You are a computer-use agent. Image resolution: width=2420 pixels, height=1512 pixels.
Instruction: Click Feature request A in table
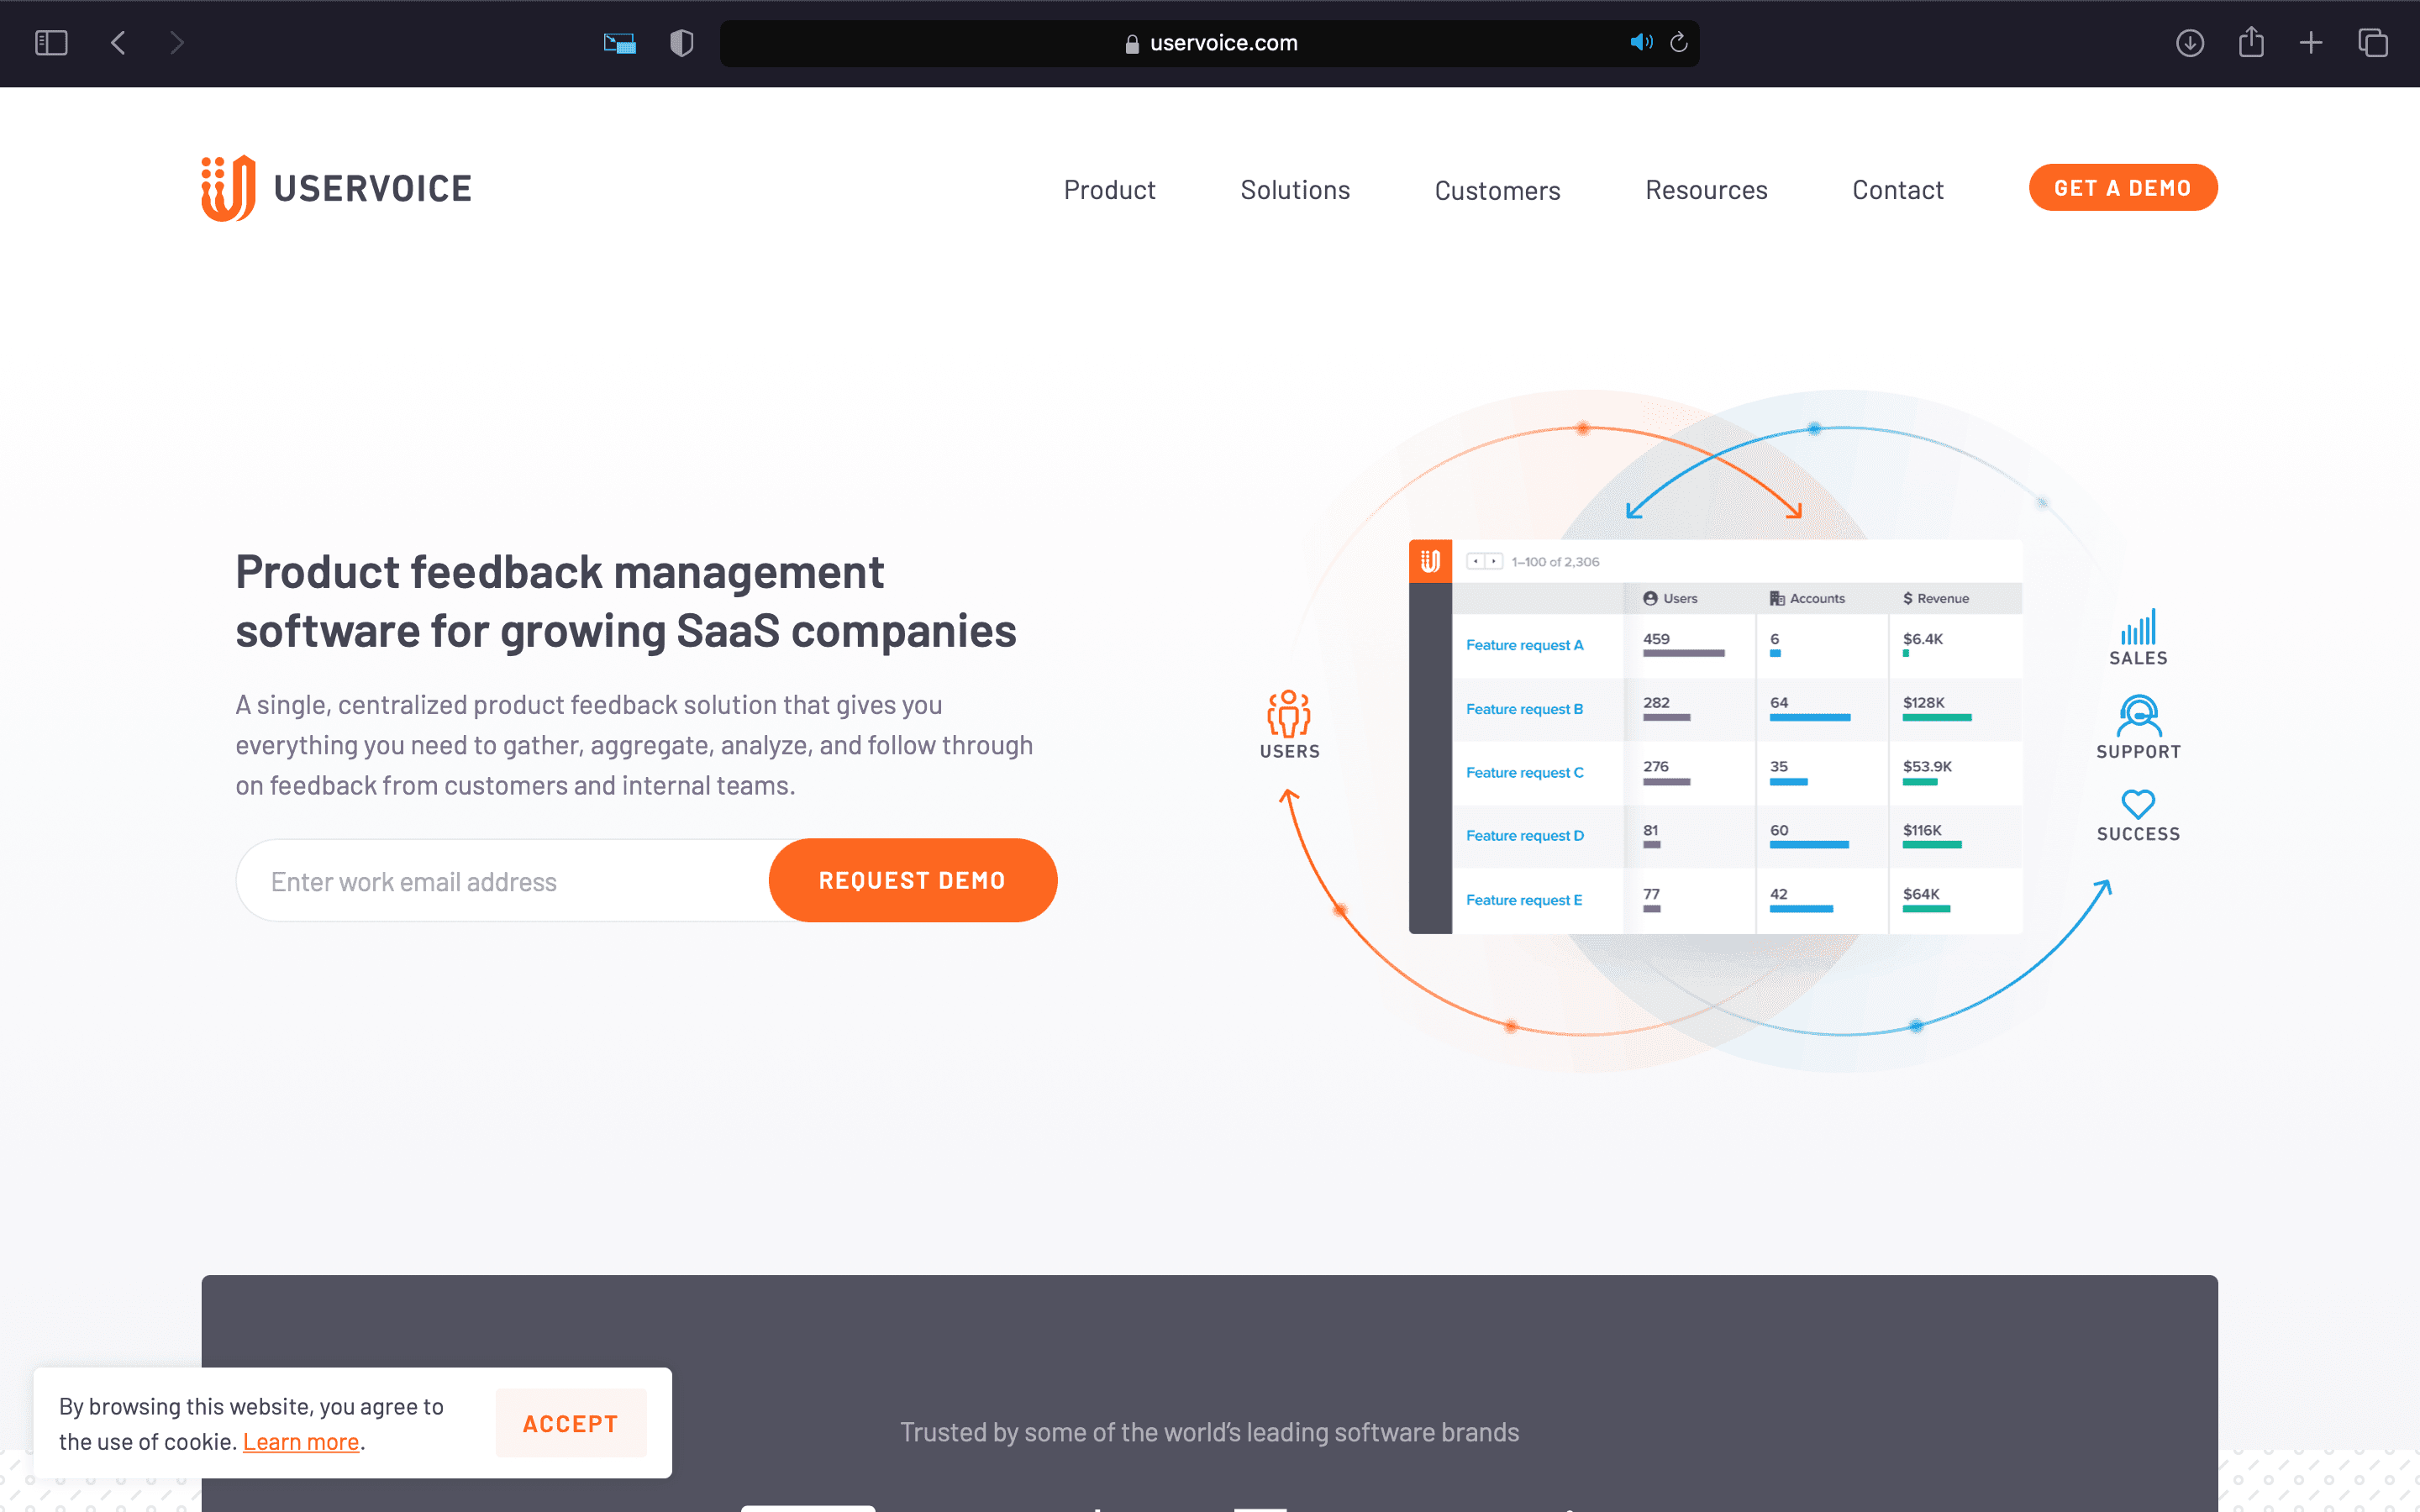click(x=1525, y=645)
